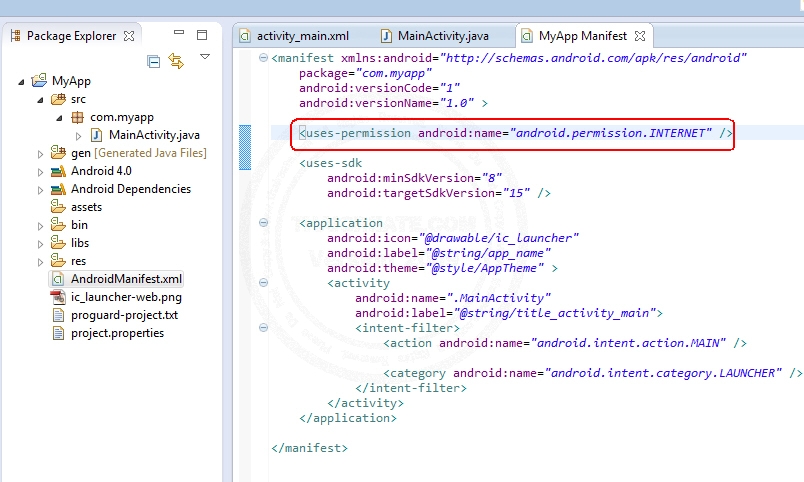Expand the Android 4.0 library node
The image size is (804, 482).
tap(41, 171)
